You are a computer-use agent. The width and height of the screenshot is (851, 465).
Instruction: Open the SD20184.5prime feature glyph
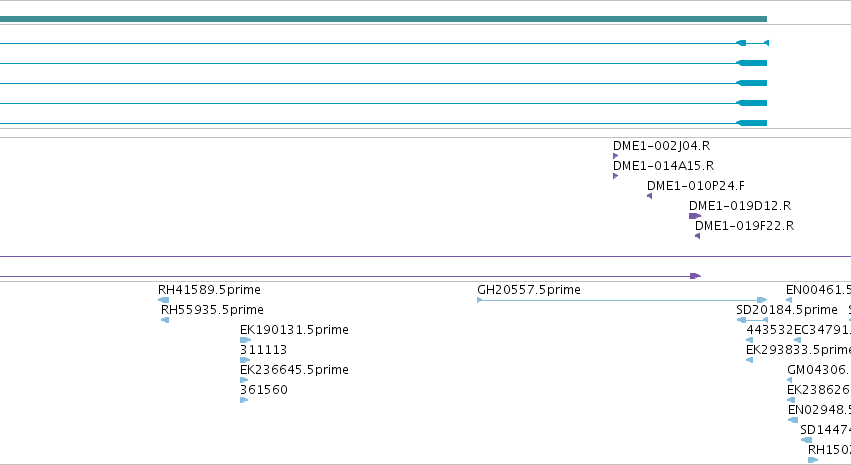(x=752, y=320)
